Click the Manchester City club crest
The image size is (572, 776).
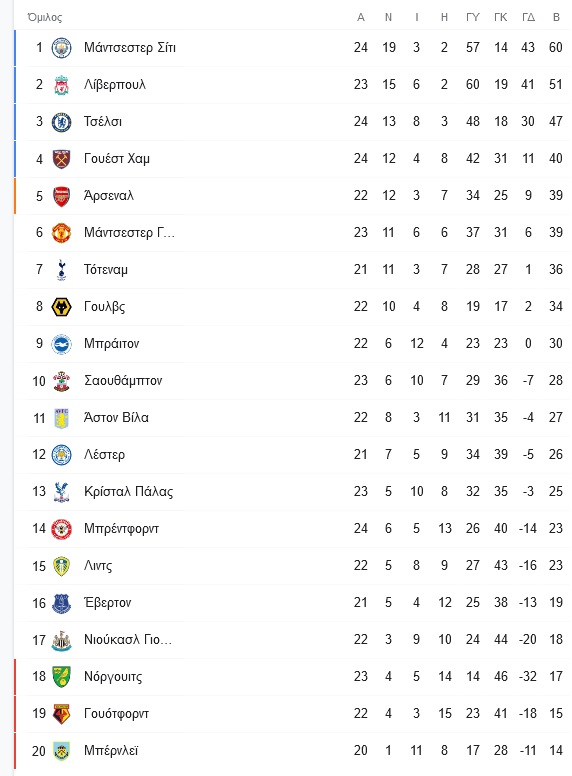[61, 48]
